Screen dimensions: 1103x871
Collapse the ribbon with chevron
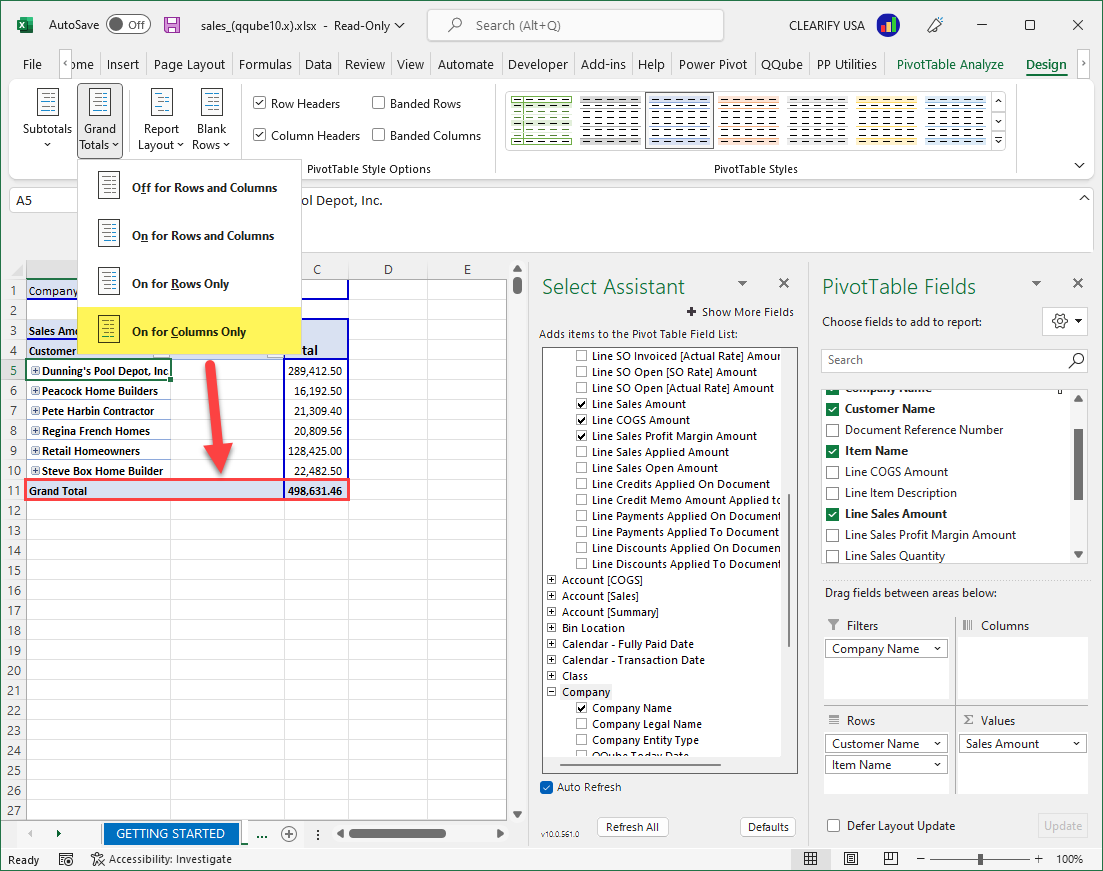pos(1079,166)
